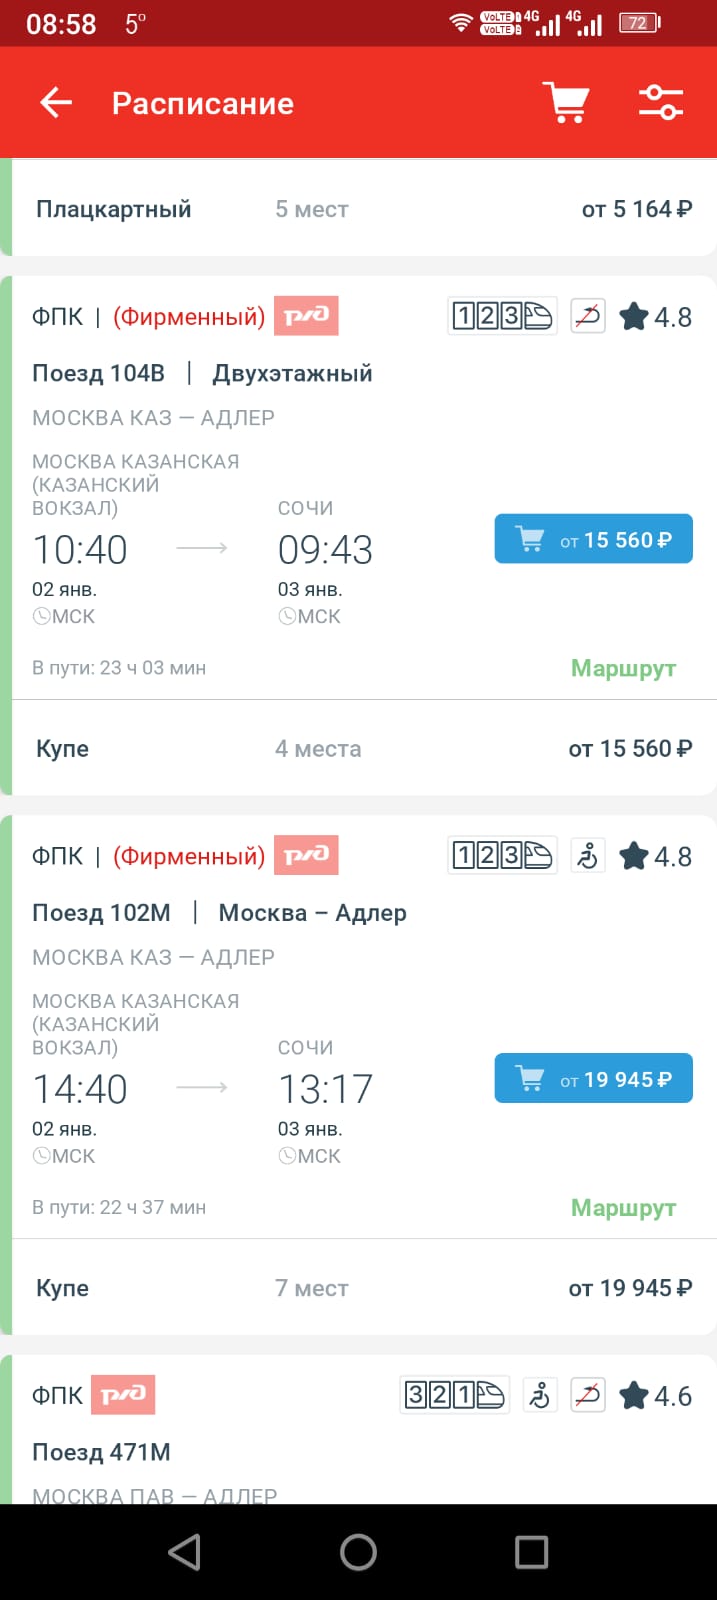
Task: Tap wheelchair icon on train 471М
Action: pos(540,1395)
